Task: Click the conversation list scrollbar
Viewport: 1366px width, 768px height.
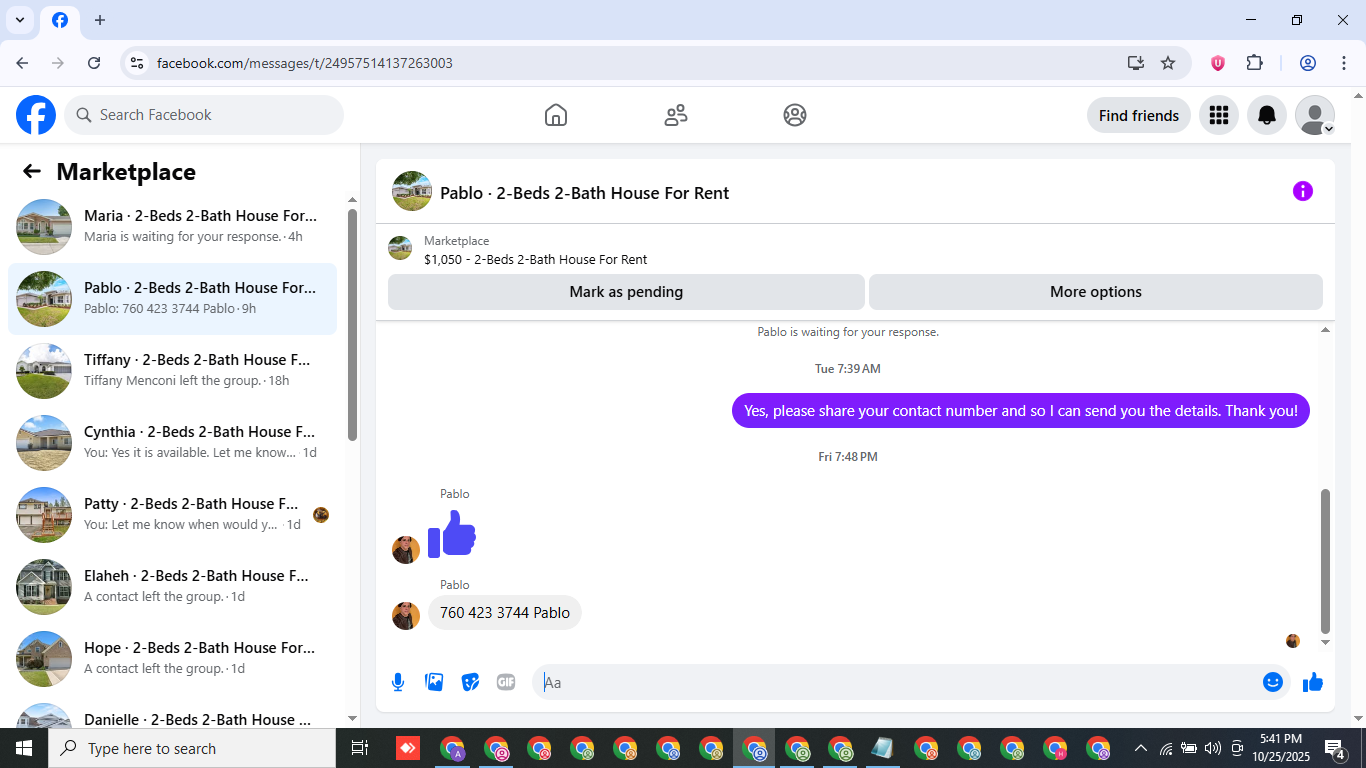Action: pyautogui.click(x=352, y=324)
